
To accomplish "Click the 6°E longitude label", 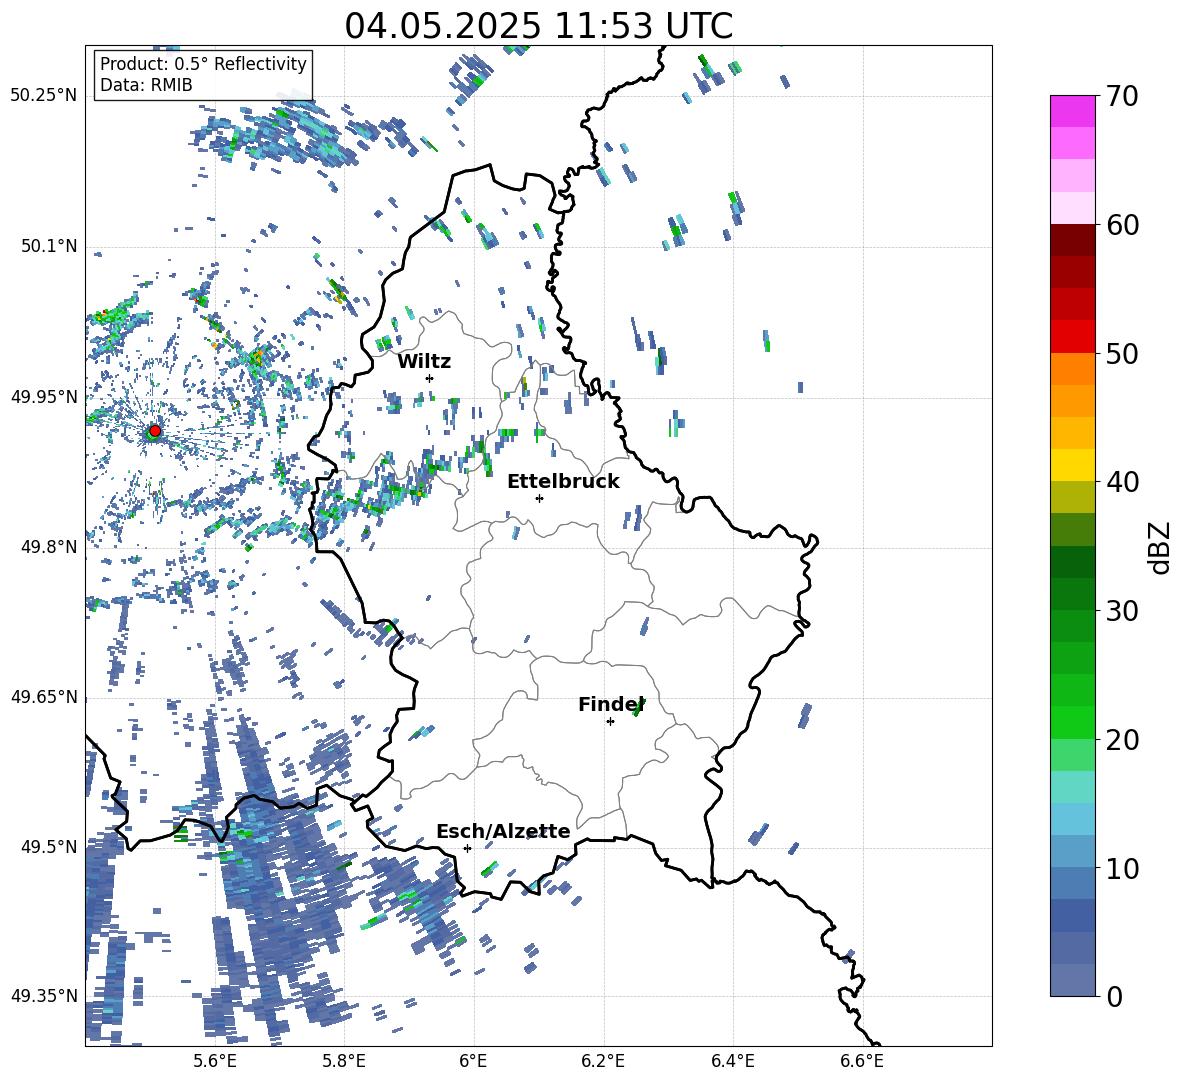I will click(473, 1061).
